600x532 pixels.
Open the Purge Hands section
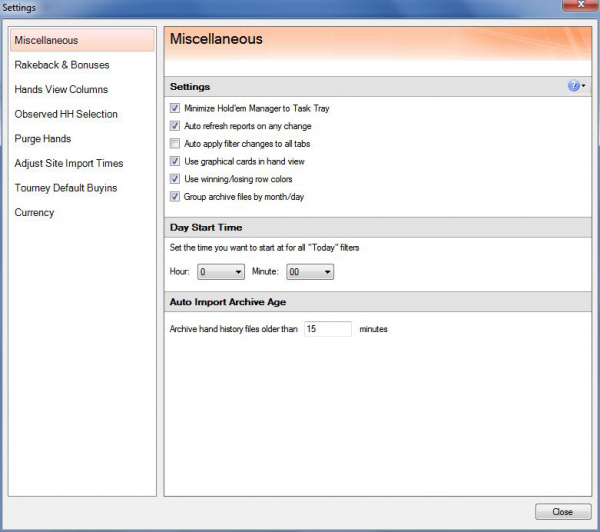coord(43,139)
